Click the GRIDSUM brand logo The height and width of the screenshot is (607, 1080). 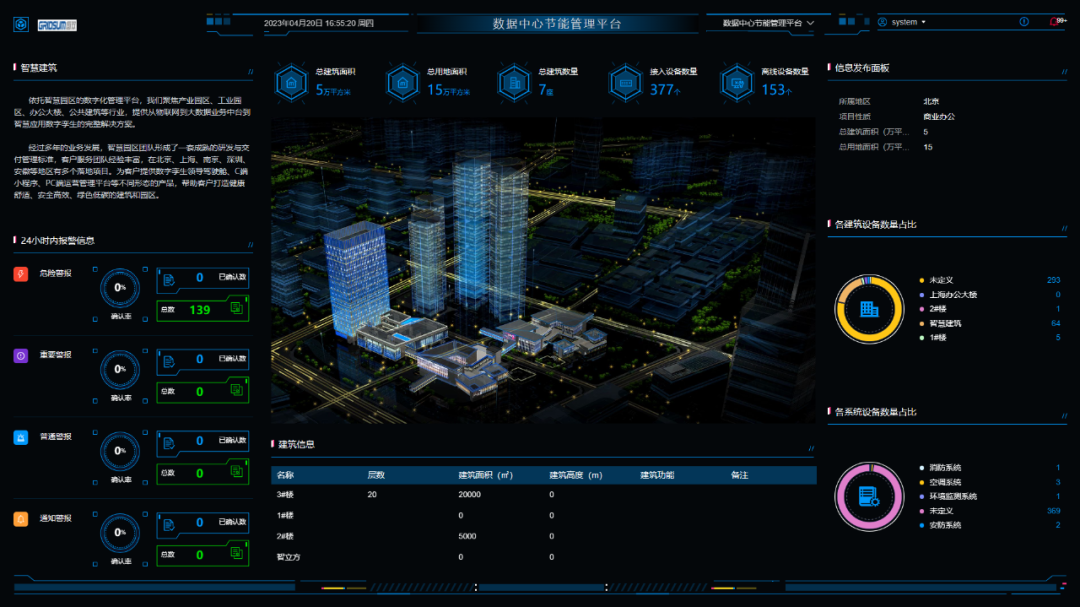pyautogui.click(x=57, y=25)
